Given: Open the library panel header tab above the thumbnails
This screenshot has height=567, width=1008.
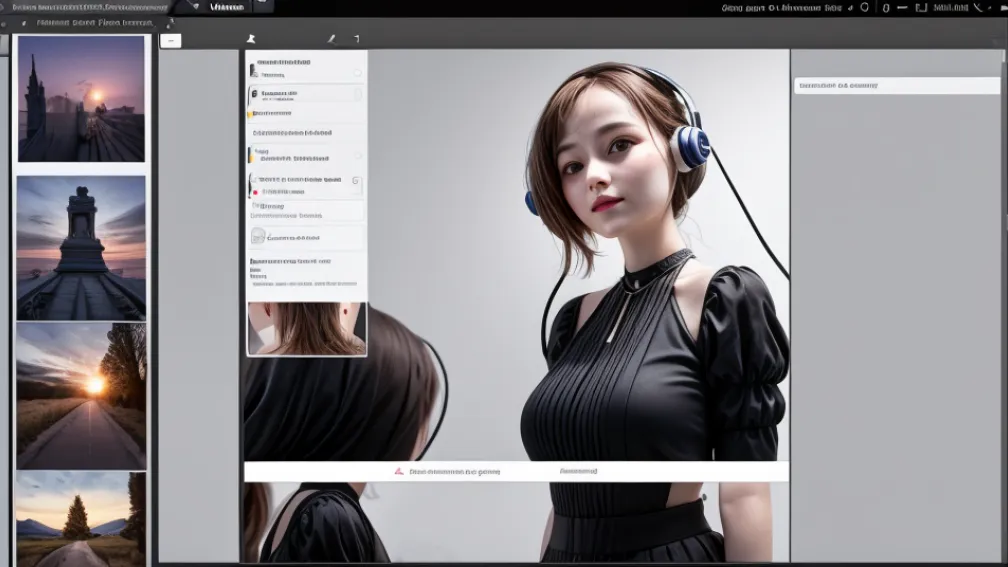Looking at the screenshot, I should pyautogui.click(x=95, y=22).
